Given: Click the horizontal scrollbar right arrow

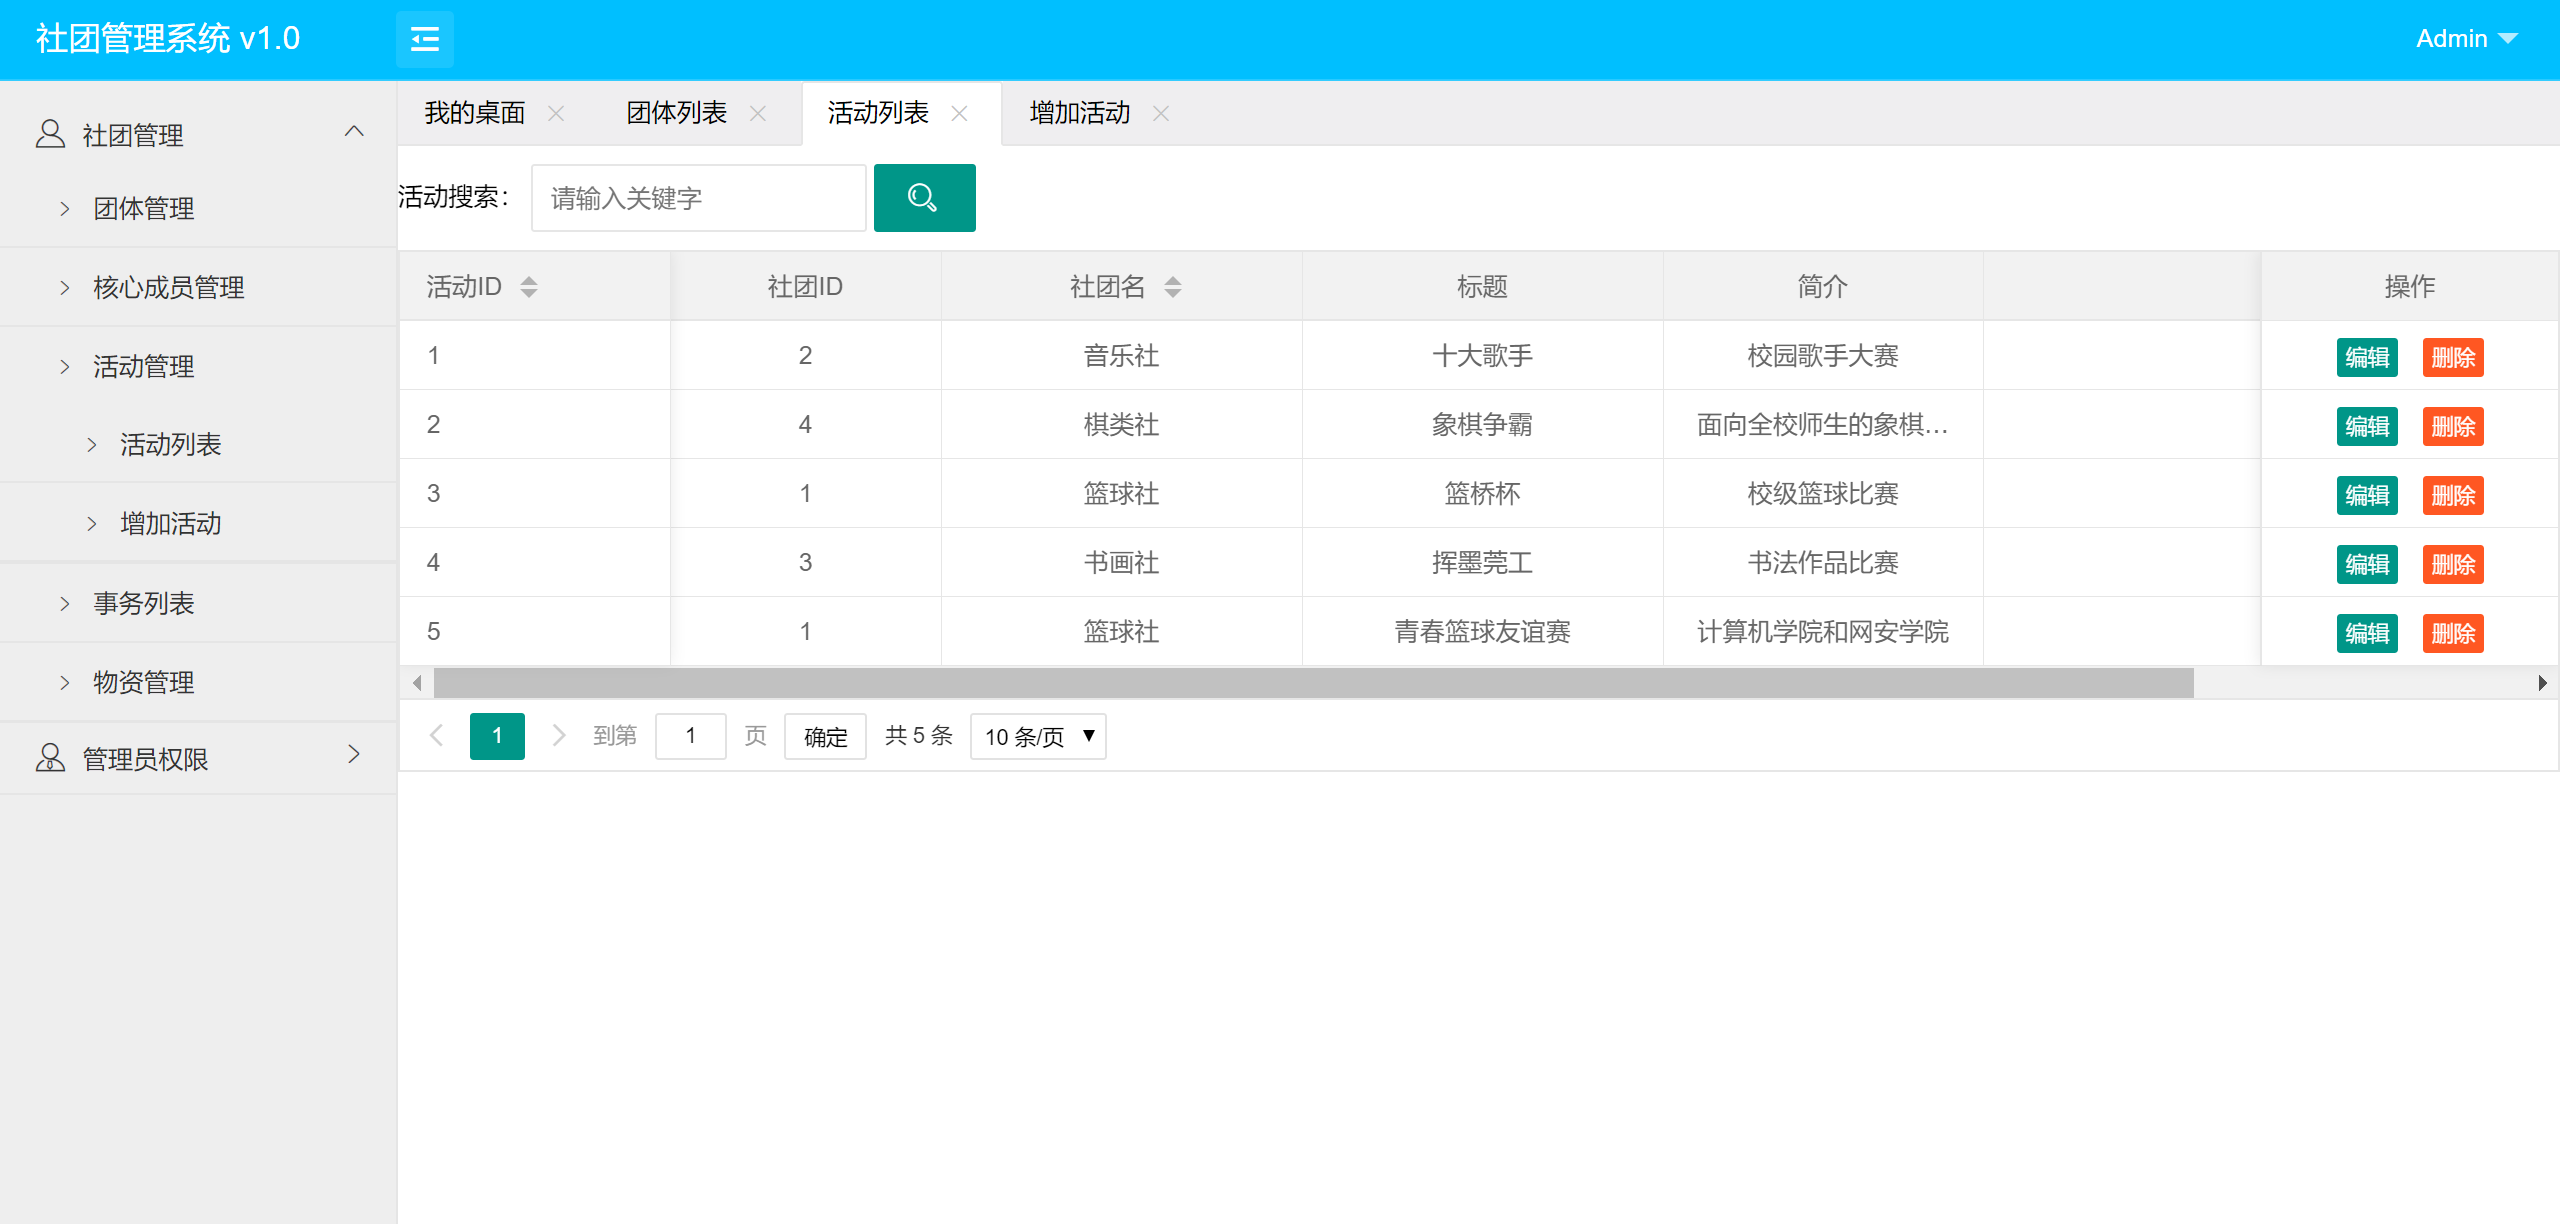Looking at the screenshot, I should tap(2542, 683).
